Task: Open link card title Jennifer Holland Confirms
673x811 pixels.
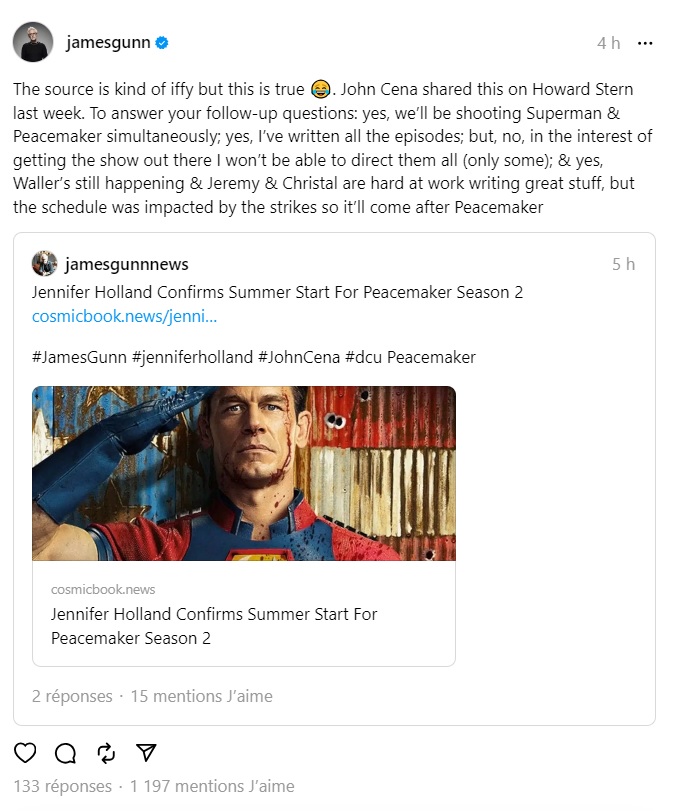Action: (x=214, y=626)
